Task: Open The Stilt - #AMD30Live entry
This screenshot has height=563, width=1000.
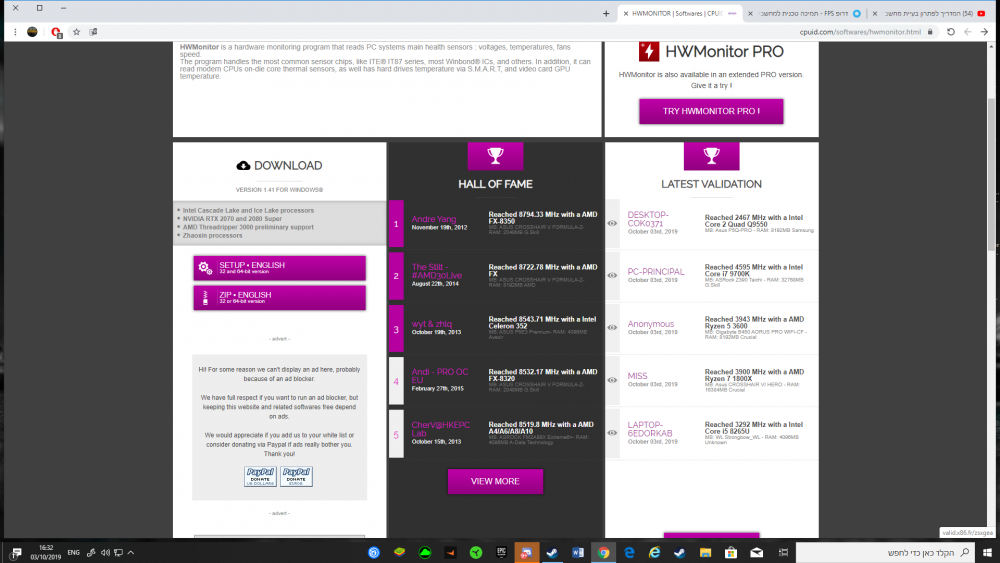Action: (x=437, y=271)
